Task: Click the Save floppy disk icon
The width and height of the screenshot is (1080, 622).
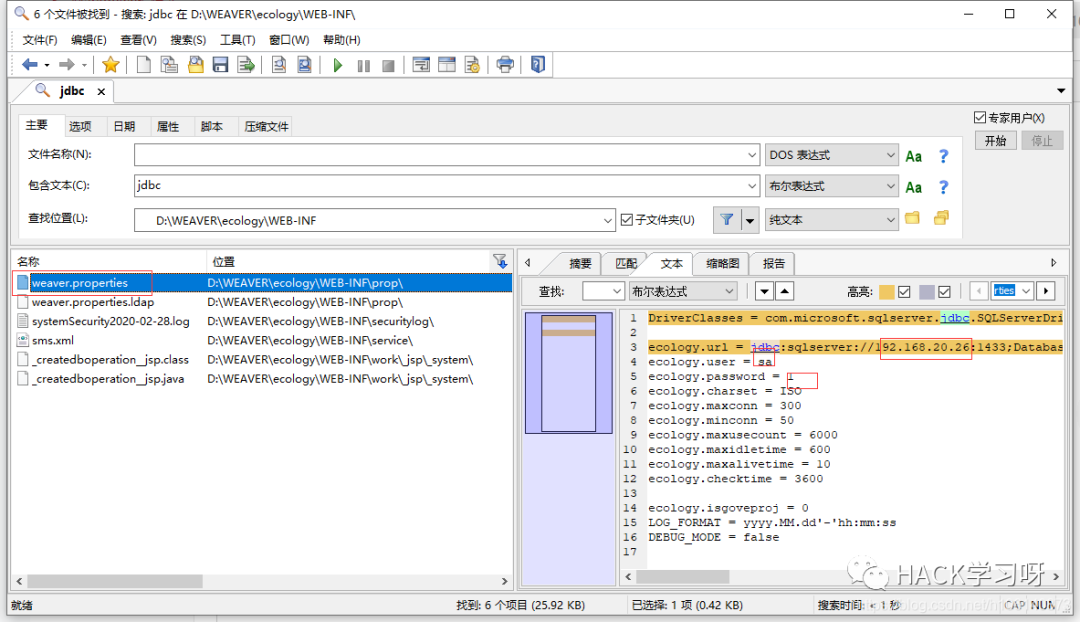Action: [220, 65]
